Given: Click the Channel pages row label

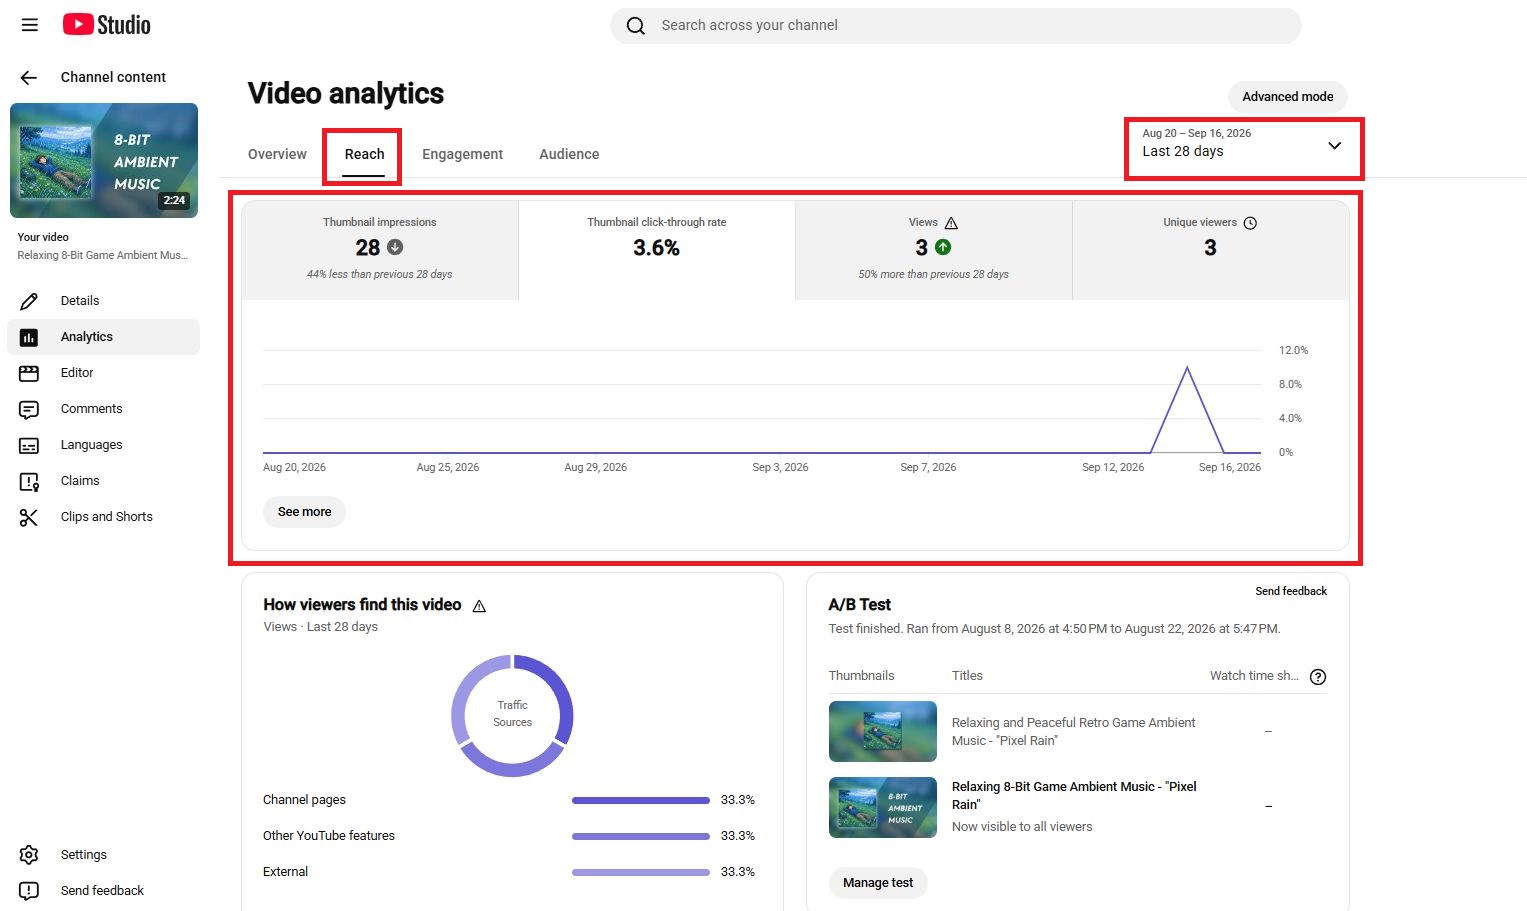Looking at the screenshot, I should coord(304,800).
